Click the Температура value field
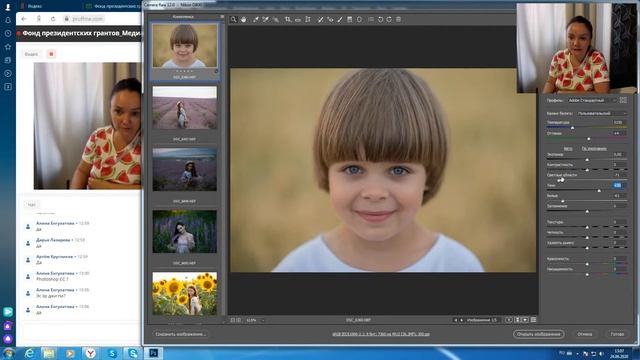This screenshot has width=640, height=360. tap(619, 122)
